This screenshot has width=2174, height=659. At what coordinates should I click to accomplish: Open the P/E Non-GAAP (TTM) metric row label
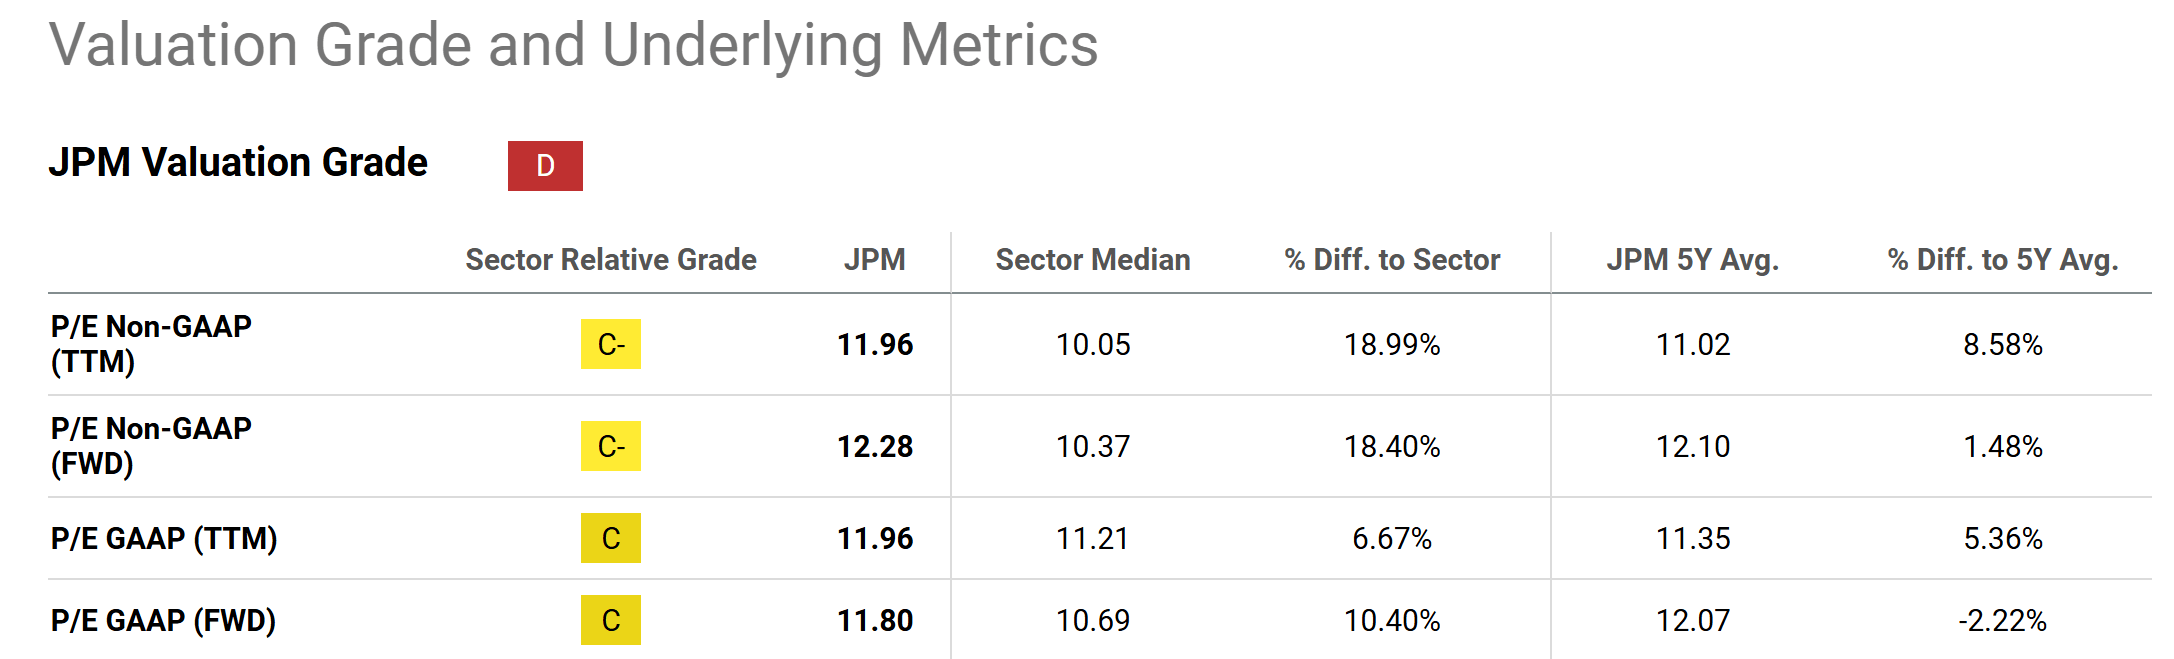pyautogui.click(x=151, y=343)
